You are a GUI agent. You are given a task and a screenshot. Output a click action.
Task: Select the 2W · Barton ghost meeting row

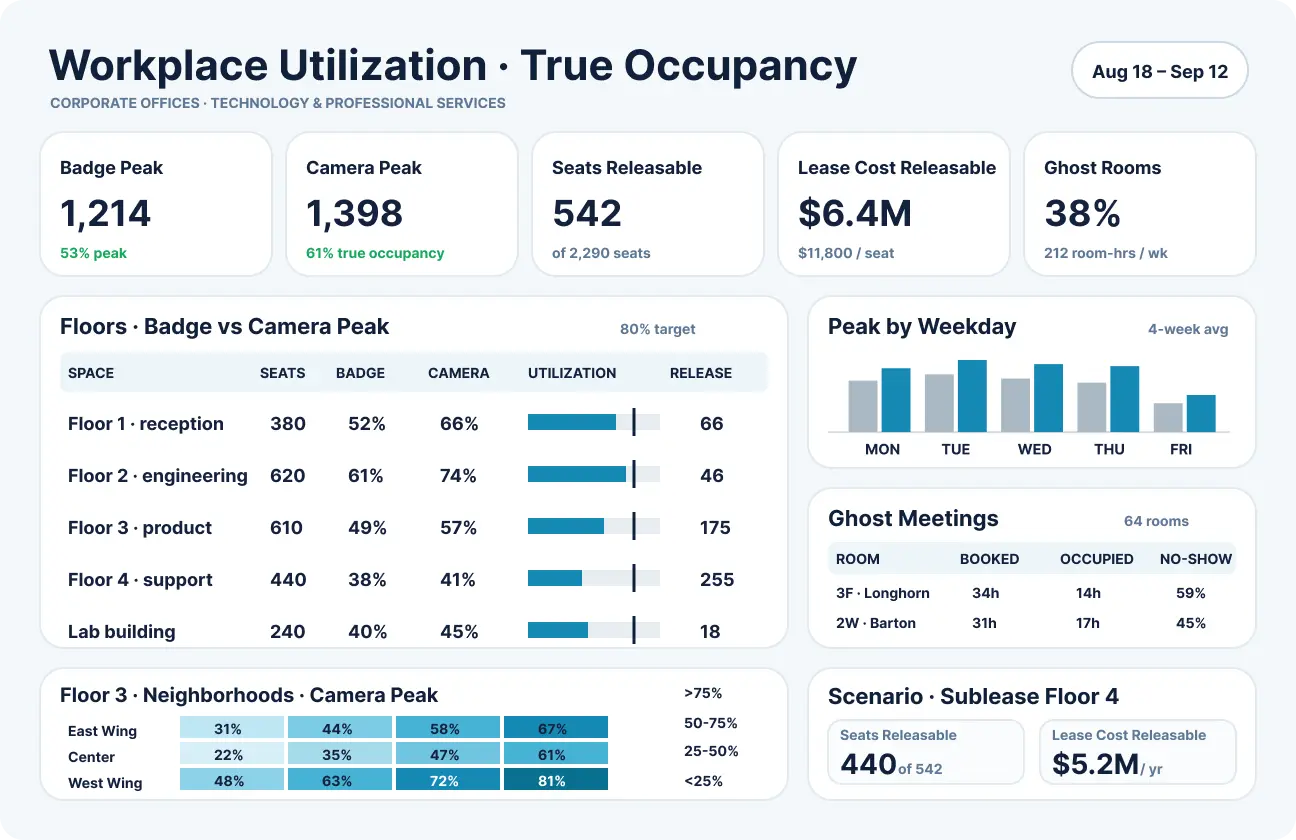(x=1032, y=623)
